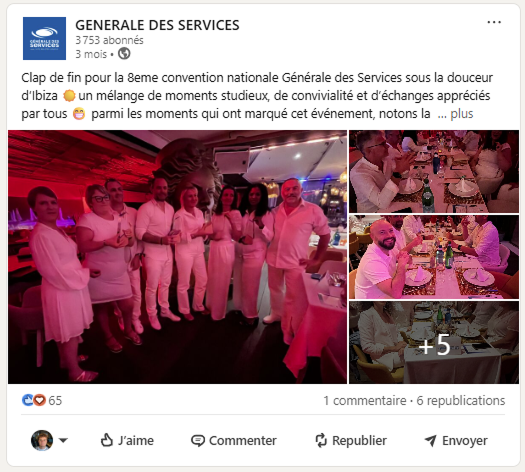This screenshot has height=472, width=525.
Task: Click the 3 753 abonnés follower count
Action: (x=109, y=40)
